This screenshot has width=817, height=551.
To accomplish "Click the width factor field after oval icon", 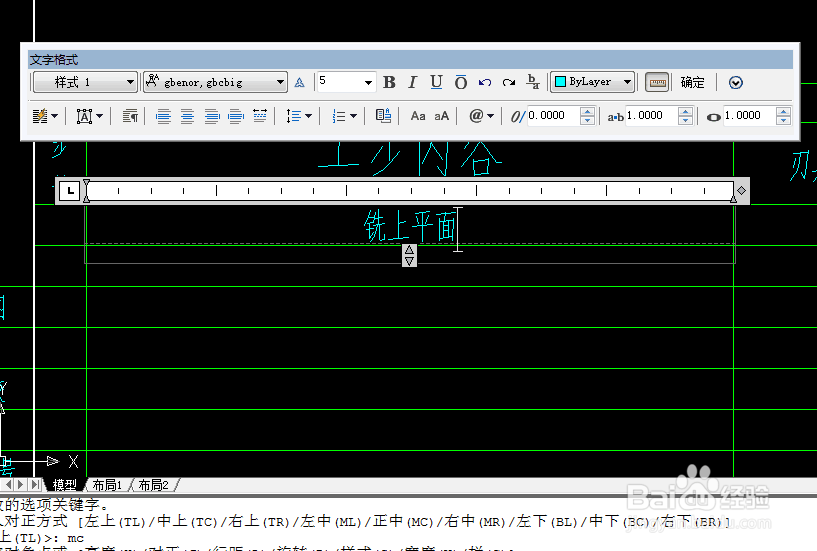I will [750, 115].
